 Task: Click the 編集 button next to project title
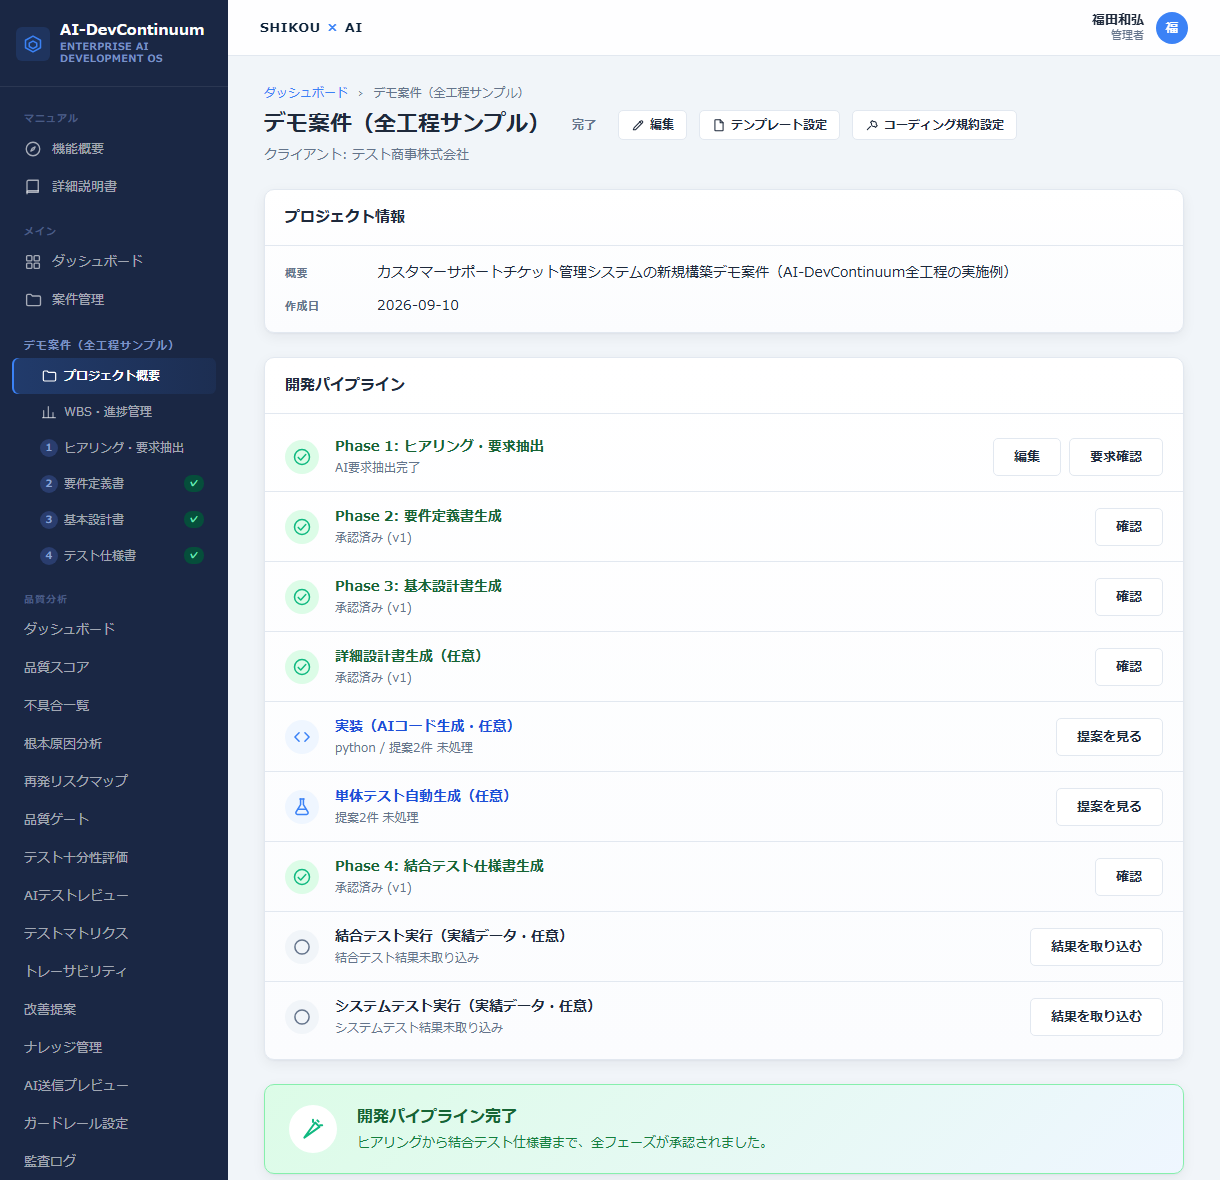[x=652, y=125]
